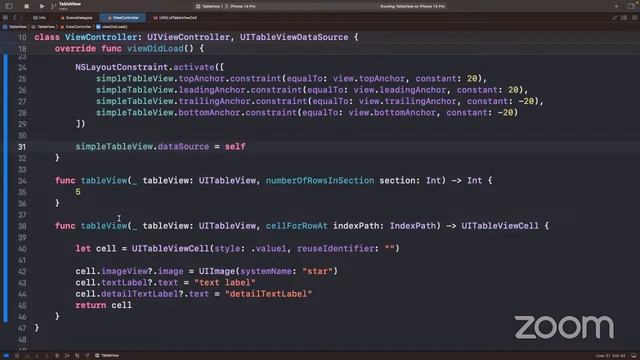Click the plus Library button
640x360 pixels.
pyautogui.click(x=616, y=6)
